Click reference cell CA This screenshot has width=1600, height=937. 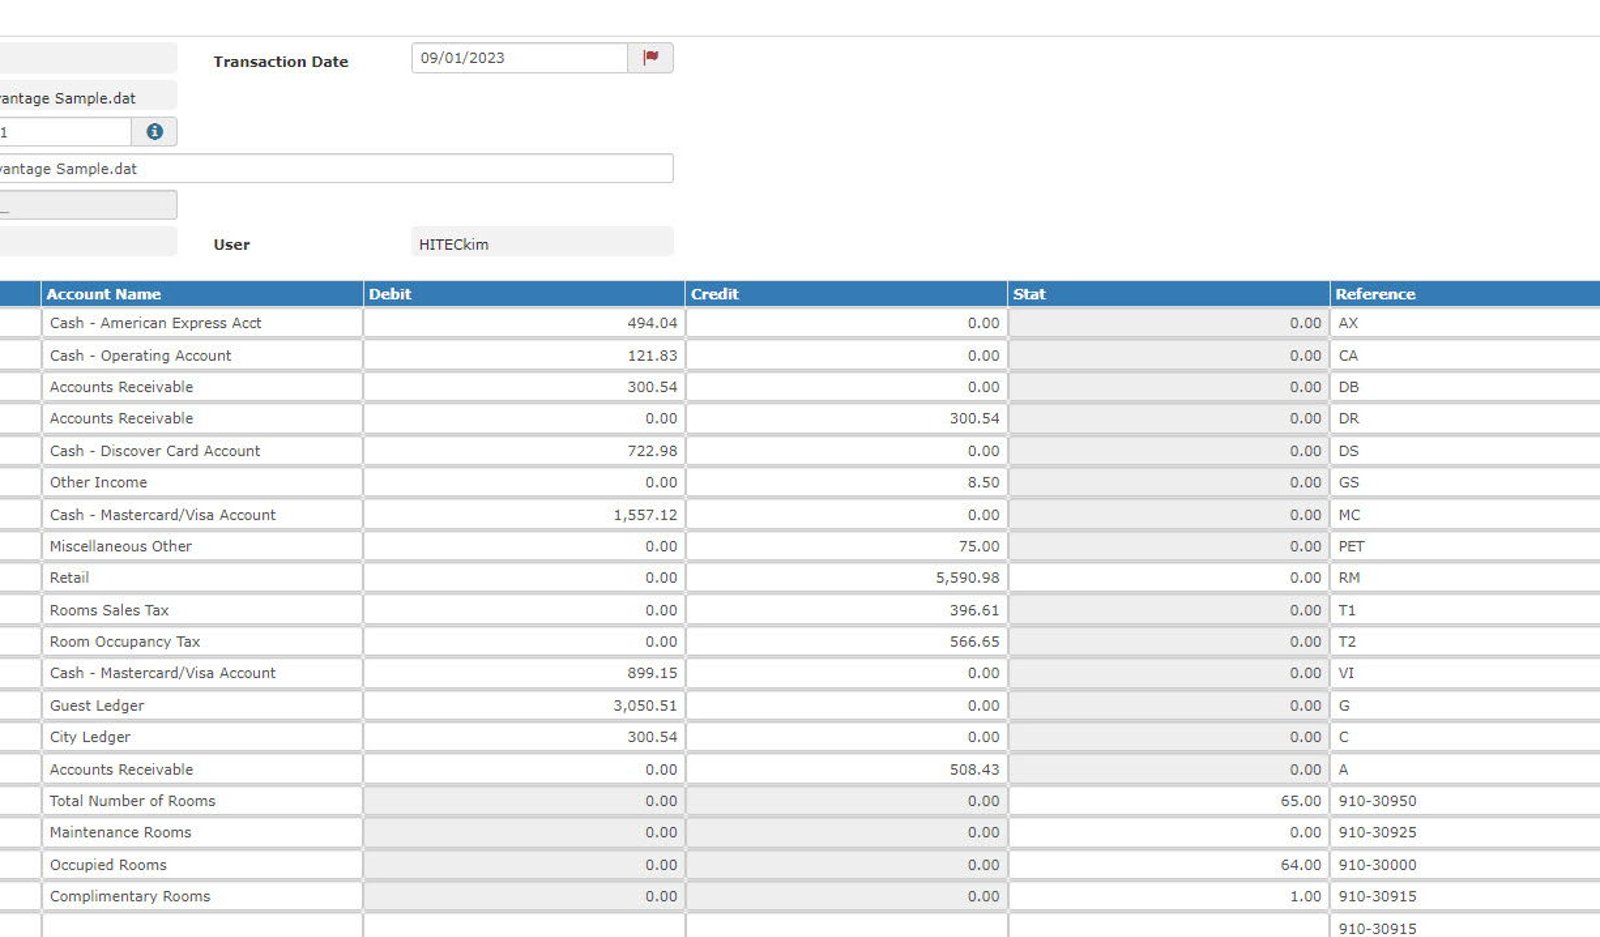click(1465, 355)
